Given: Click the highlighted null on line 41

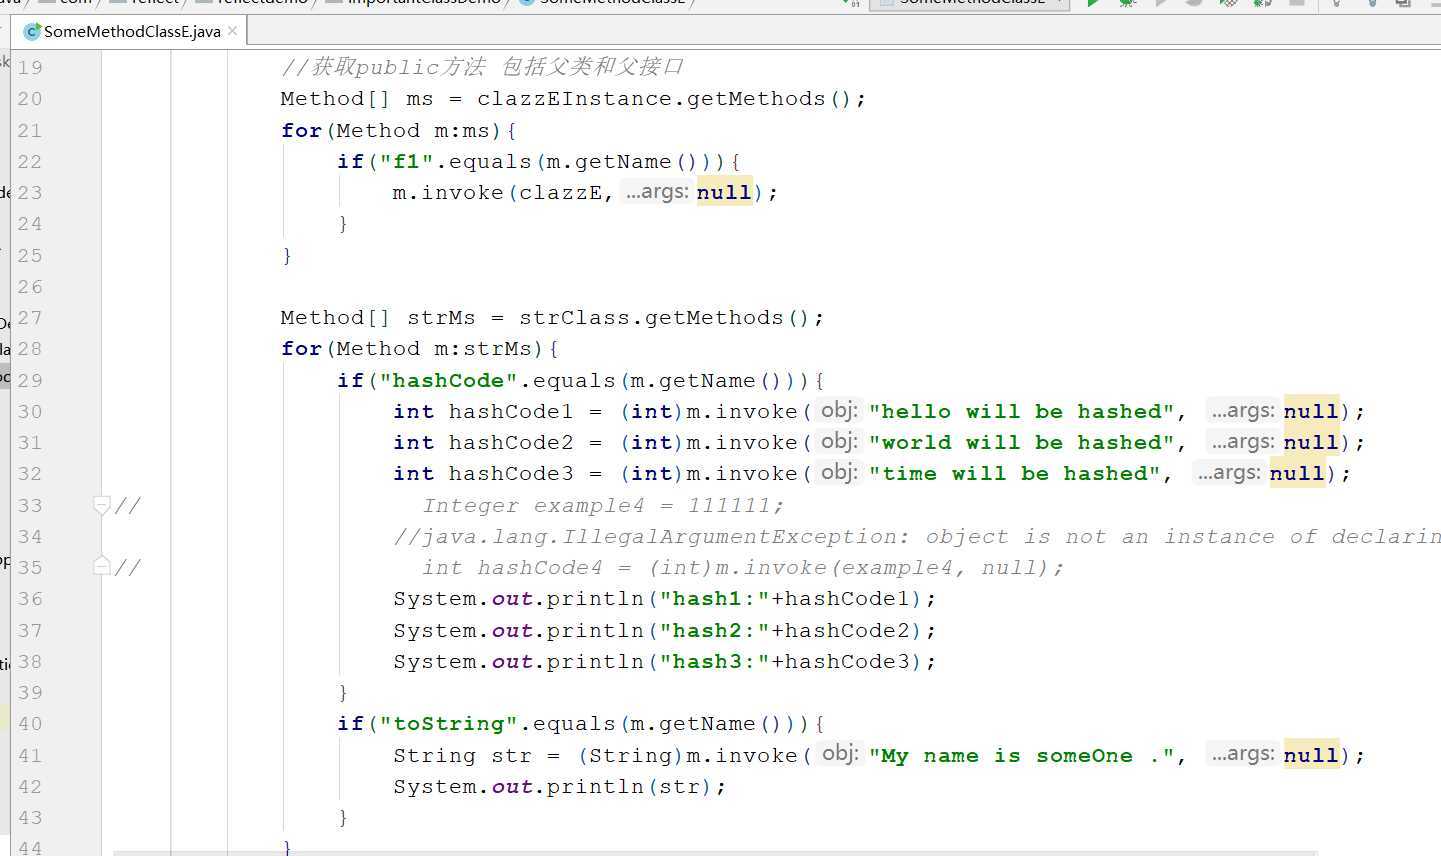Looking at the screenshot, I should (1311, 755).
